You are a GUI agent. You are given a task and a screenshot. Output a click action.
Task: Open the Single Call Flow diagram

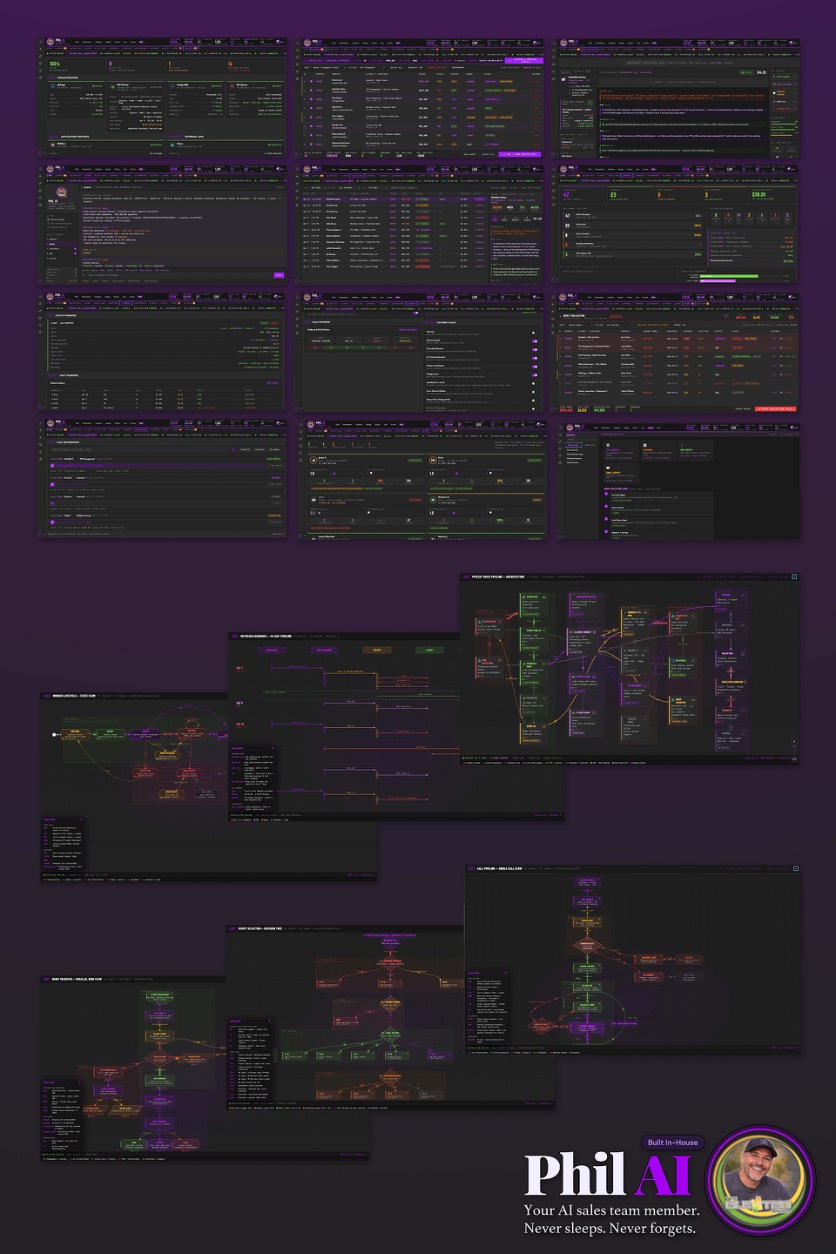click(632, 958)
